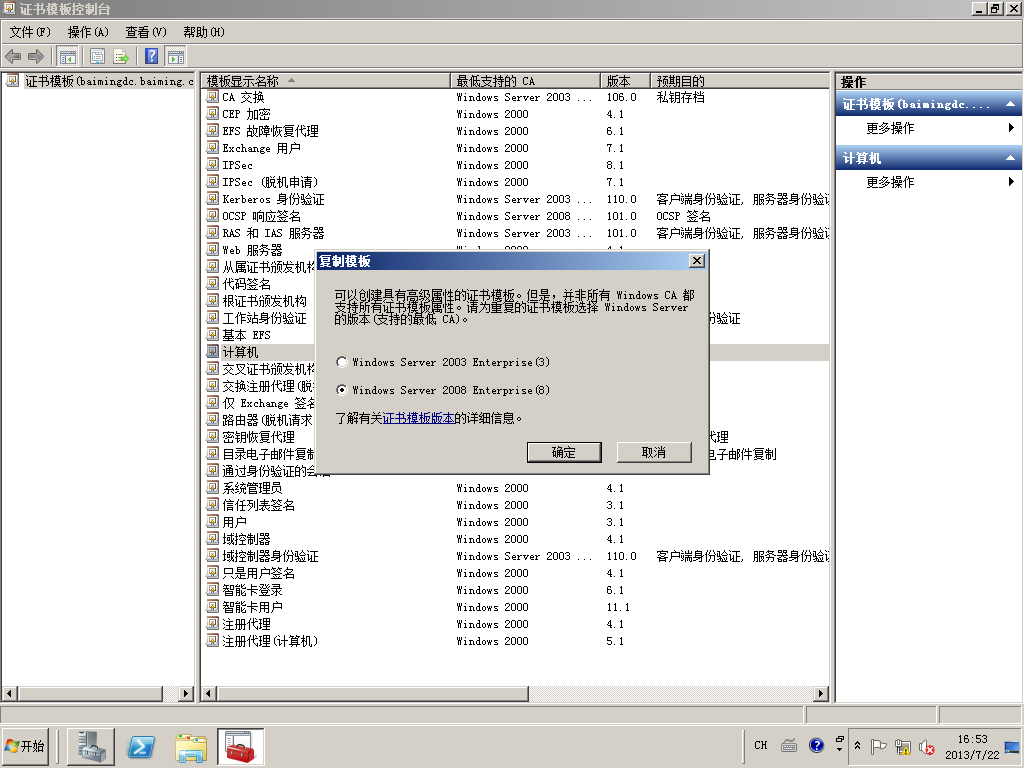This screenshot has width=1024, height=768.
Task: Select the OCSP 响应签名 template row
Action: (517, 216)
